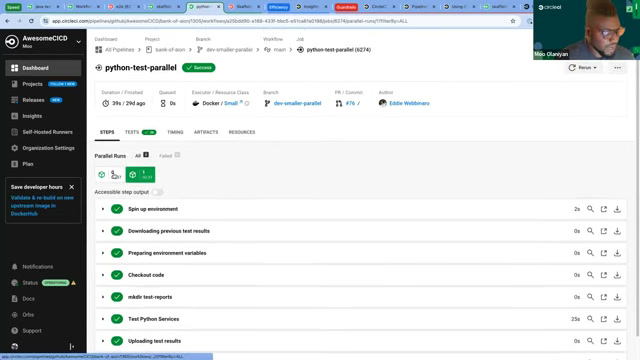Expand mkdir test-reports step
This screenshot has width=640, height=360.
click(103, 297)
